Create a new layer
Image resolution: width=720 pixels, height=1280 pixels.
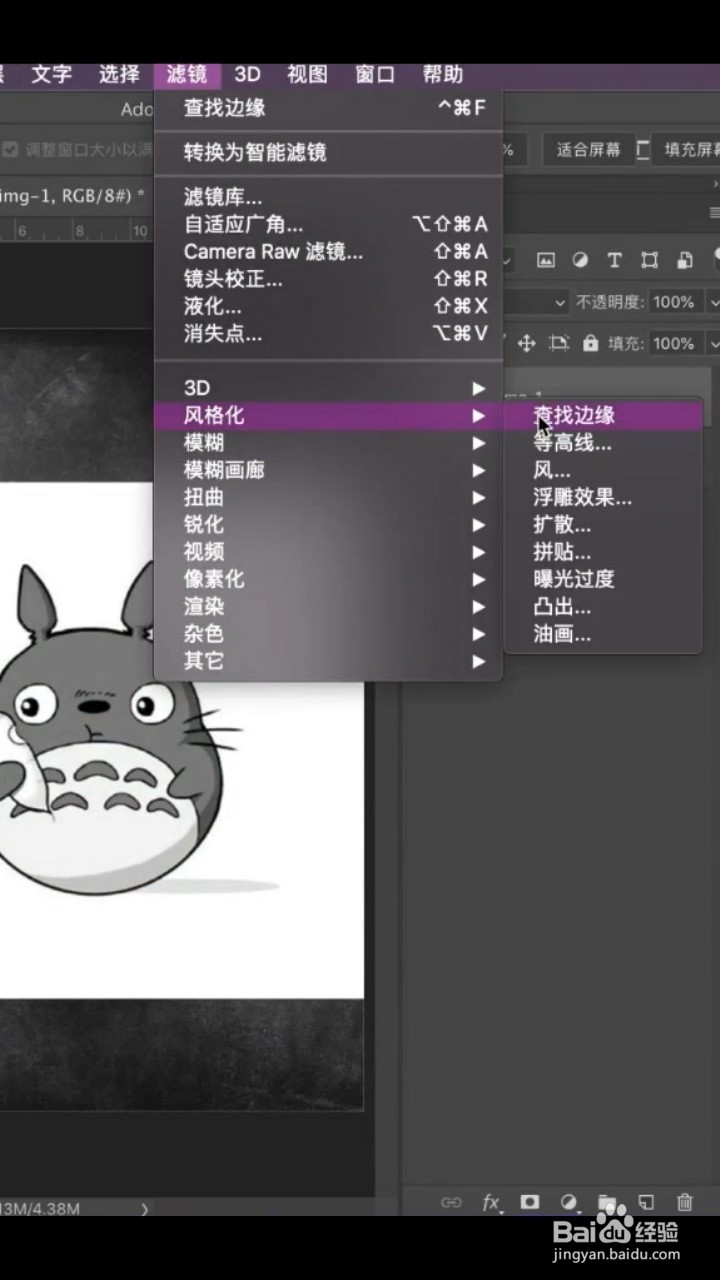[646, 1203]
